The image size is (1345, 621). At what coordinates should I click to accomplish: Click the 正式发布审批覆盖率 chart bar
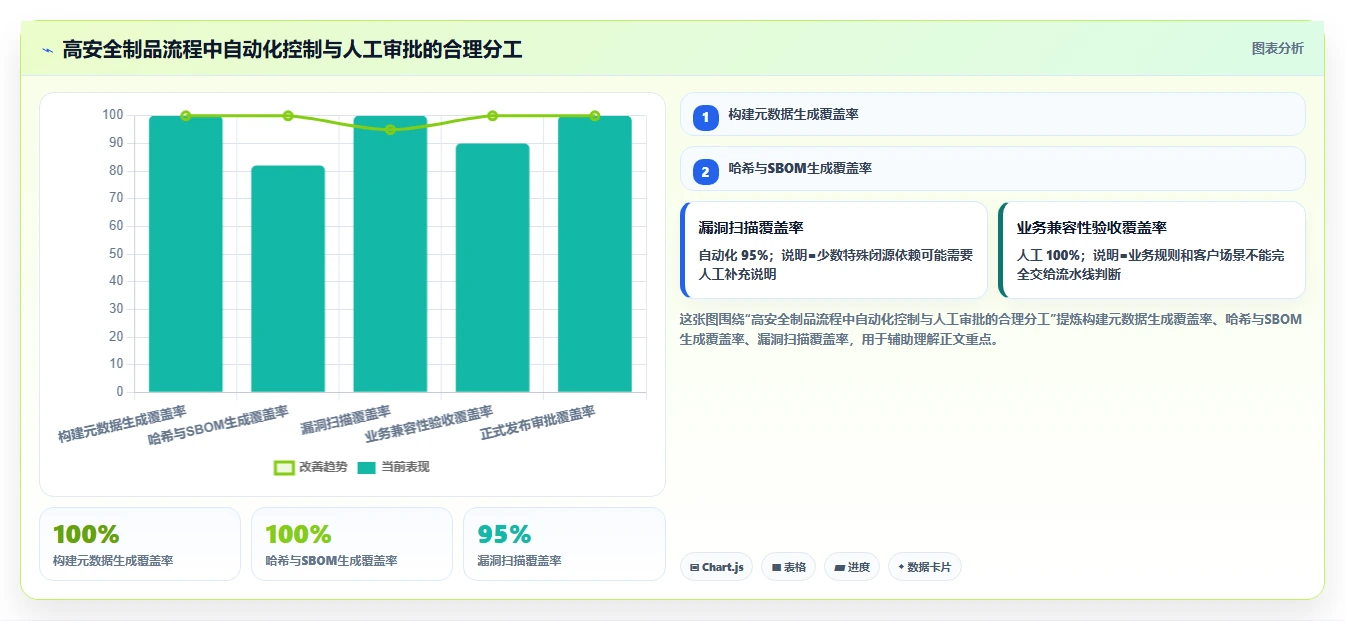[595, 254]
